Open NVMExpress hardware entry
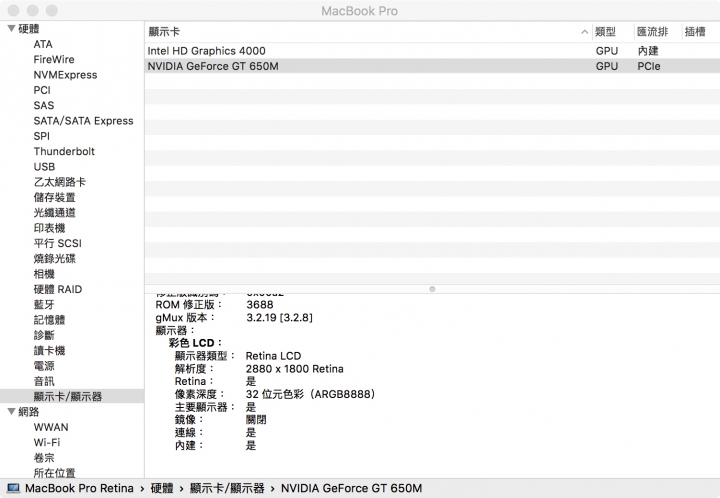 pos(65,75)
